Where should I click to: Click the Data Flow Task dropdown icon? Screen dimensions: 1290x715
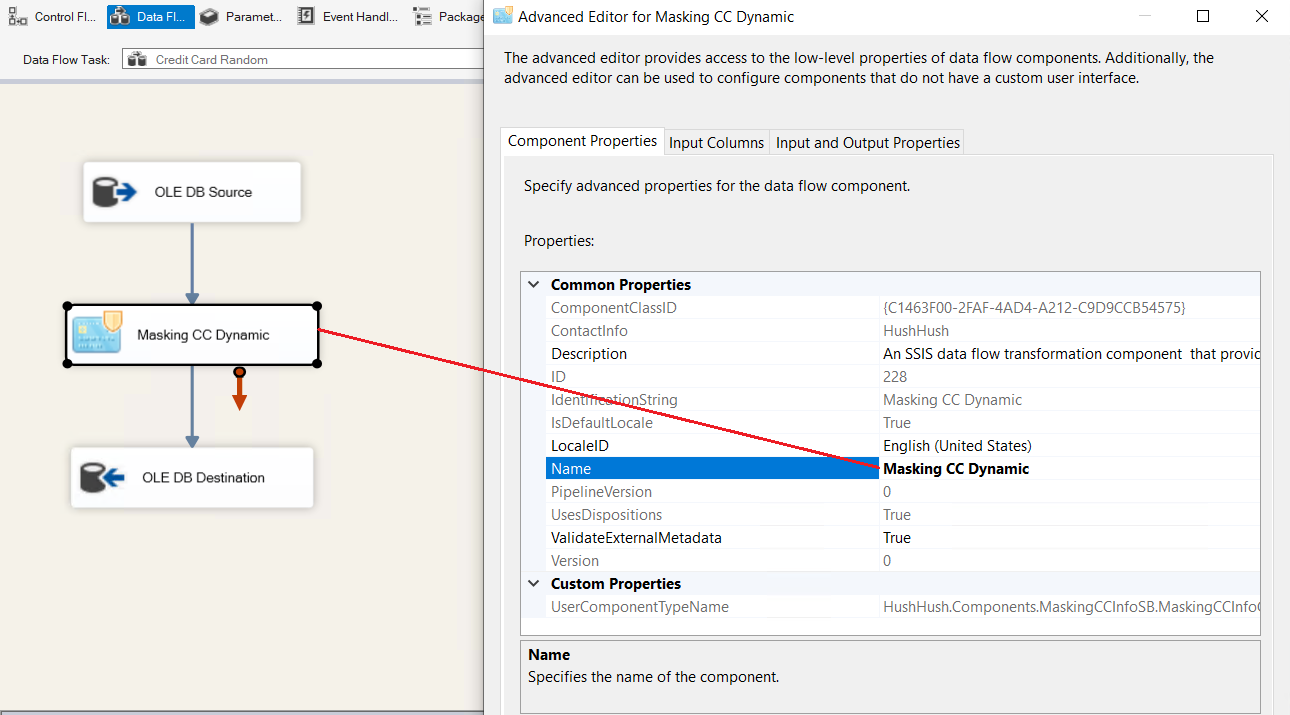[x=137, y=59]
